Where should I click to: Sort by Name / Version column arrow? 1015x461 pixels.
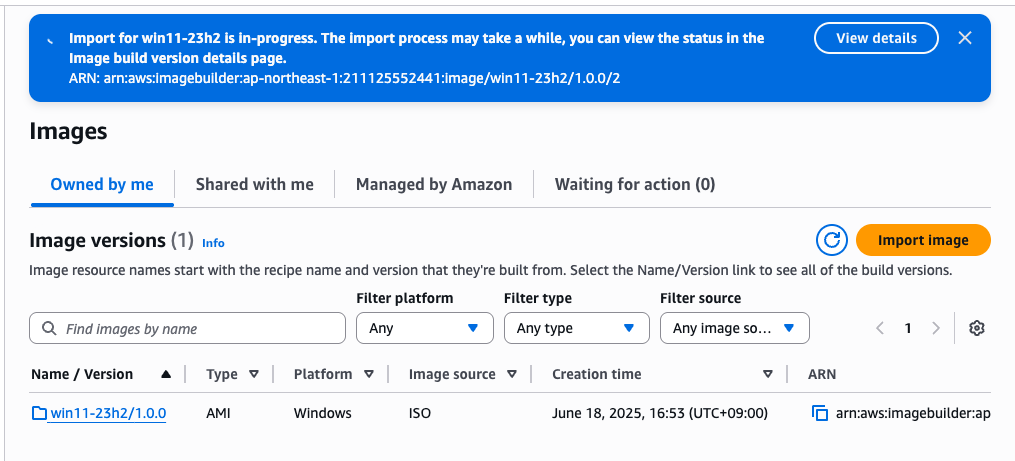click(x=166, y=374)
